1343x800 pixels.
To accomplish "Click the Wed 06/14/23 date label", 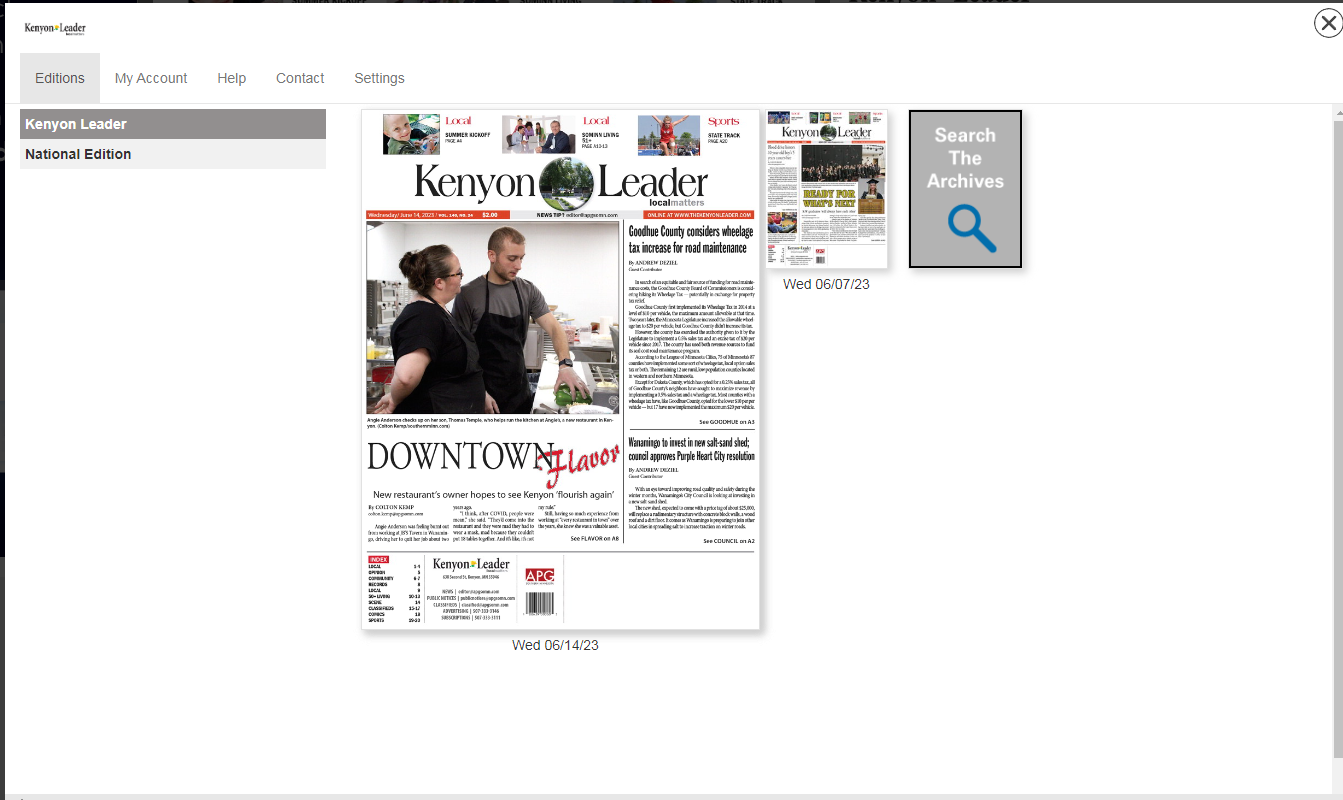I will pyautogui.click(x=555, y=645).
